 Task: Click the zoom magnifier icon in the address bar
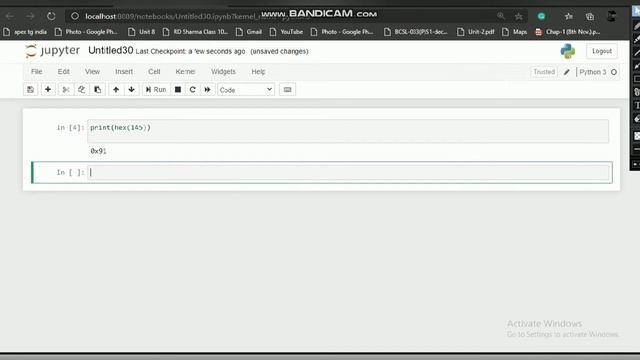[501, 16]
